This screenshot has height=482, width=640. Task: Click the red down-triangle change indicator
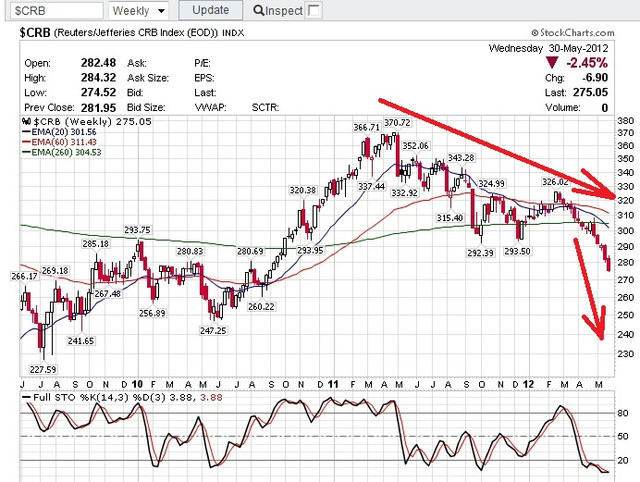pyautogui.click(x=552, y=63)
